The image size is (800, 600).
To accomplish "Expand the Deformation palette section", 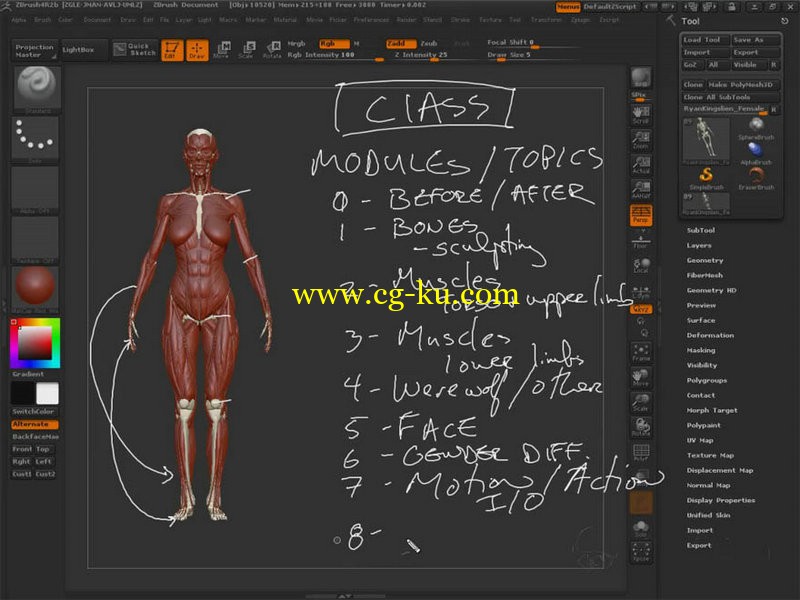I will (710, 336).
